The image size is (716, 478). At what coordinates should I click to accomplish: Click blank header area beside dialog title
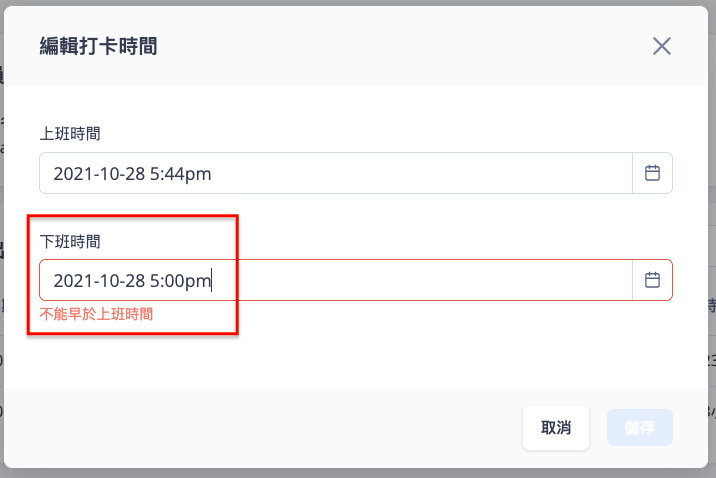point(402,46)
